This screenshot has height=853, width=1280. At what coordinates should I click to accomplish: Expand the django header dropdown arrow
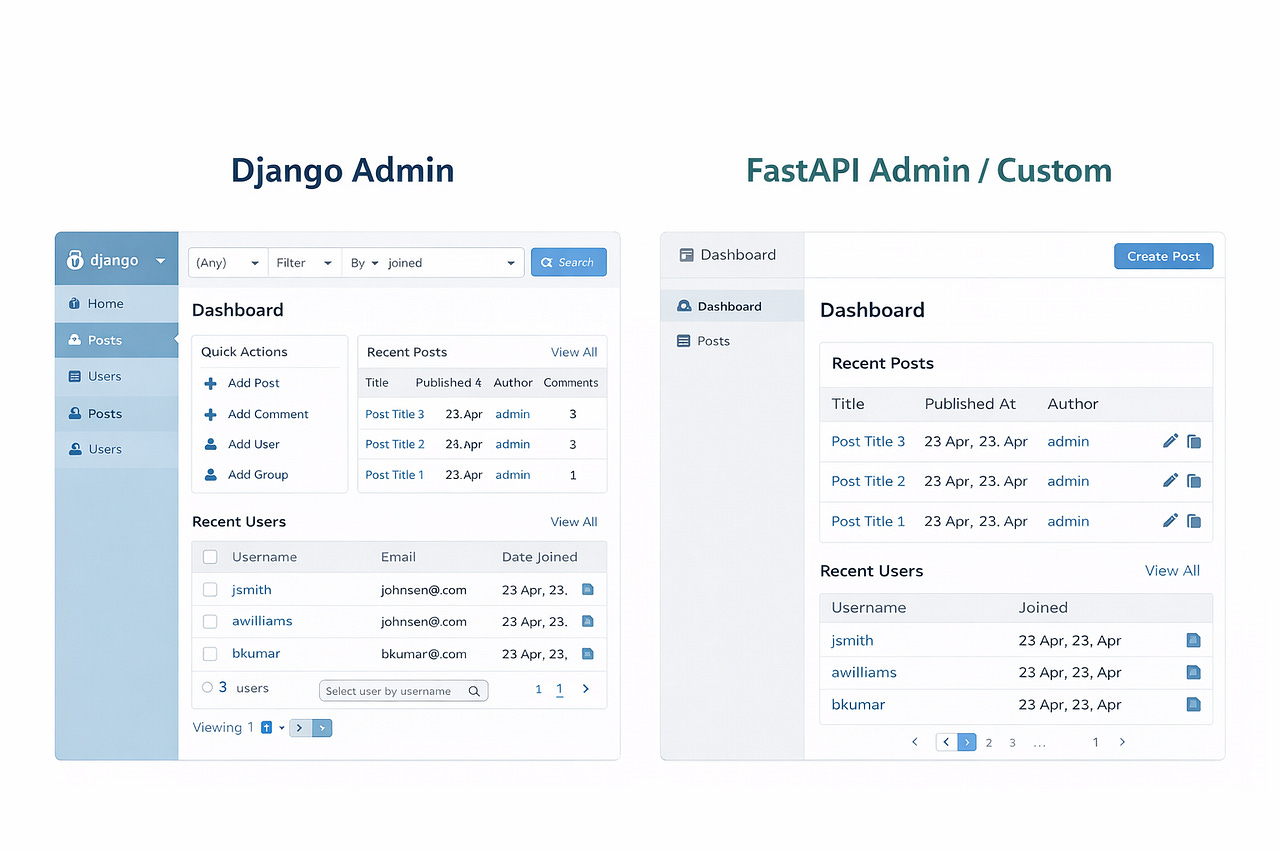(x=160, y=261)
